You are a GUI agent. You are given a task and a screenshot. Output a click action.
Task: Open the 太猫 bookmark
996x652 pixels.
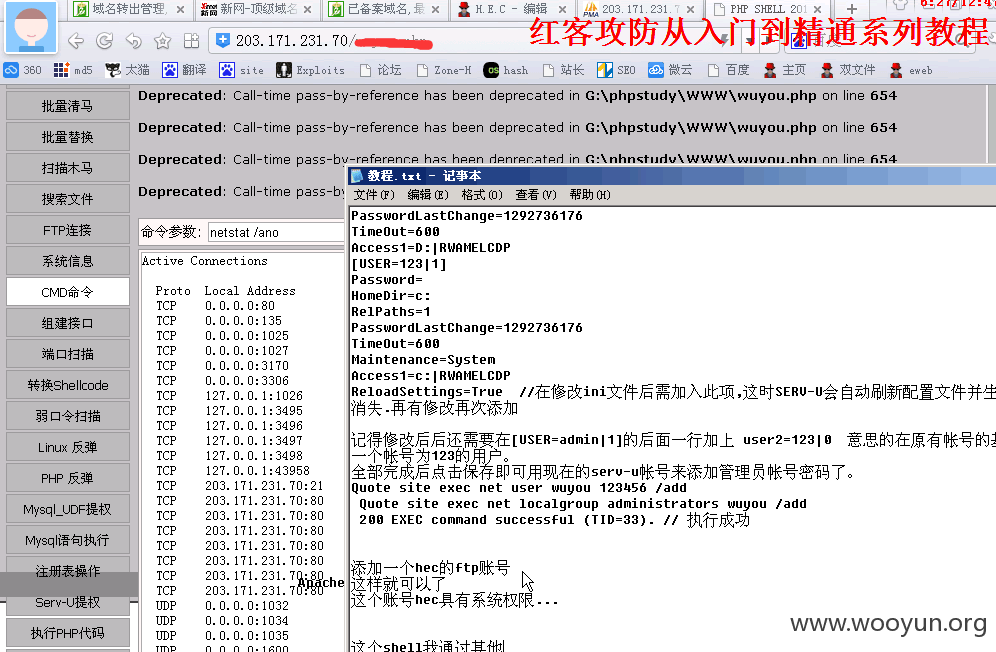[127, 70]
